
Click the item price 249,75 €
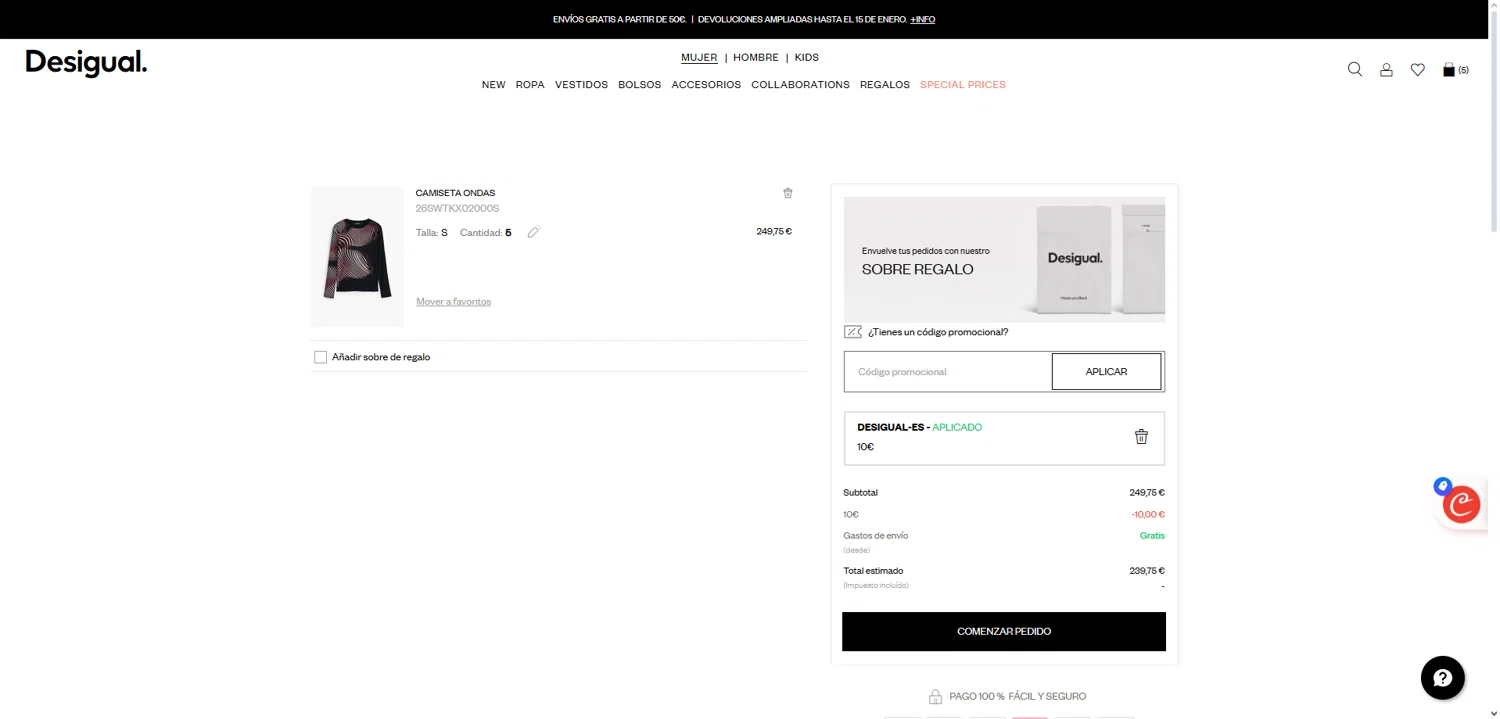click(774, 232)
